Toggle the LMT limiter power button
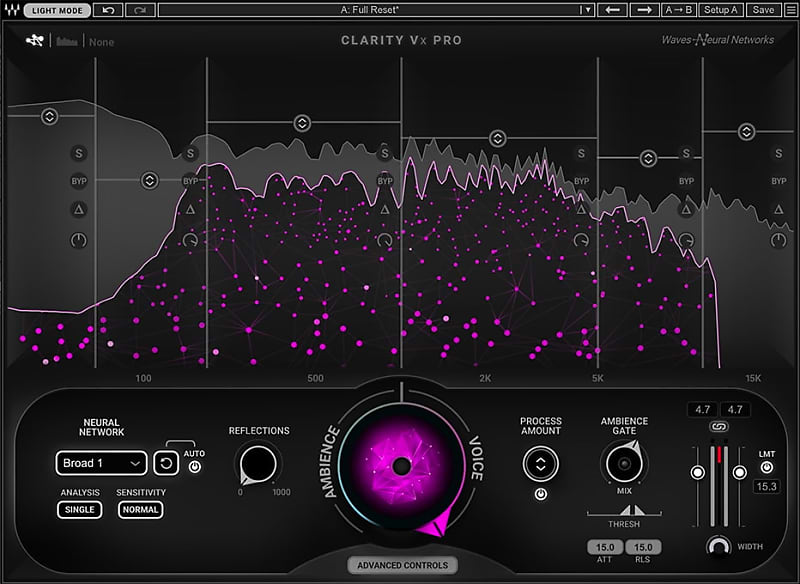The image size is (800, 584). tap(766, 468)
